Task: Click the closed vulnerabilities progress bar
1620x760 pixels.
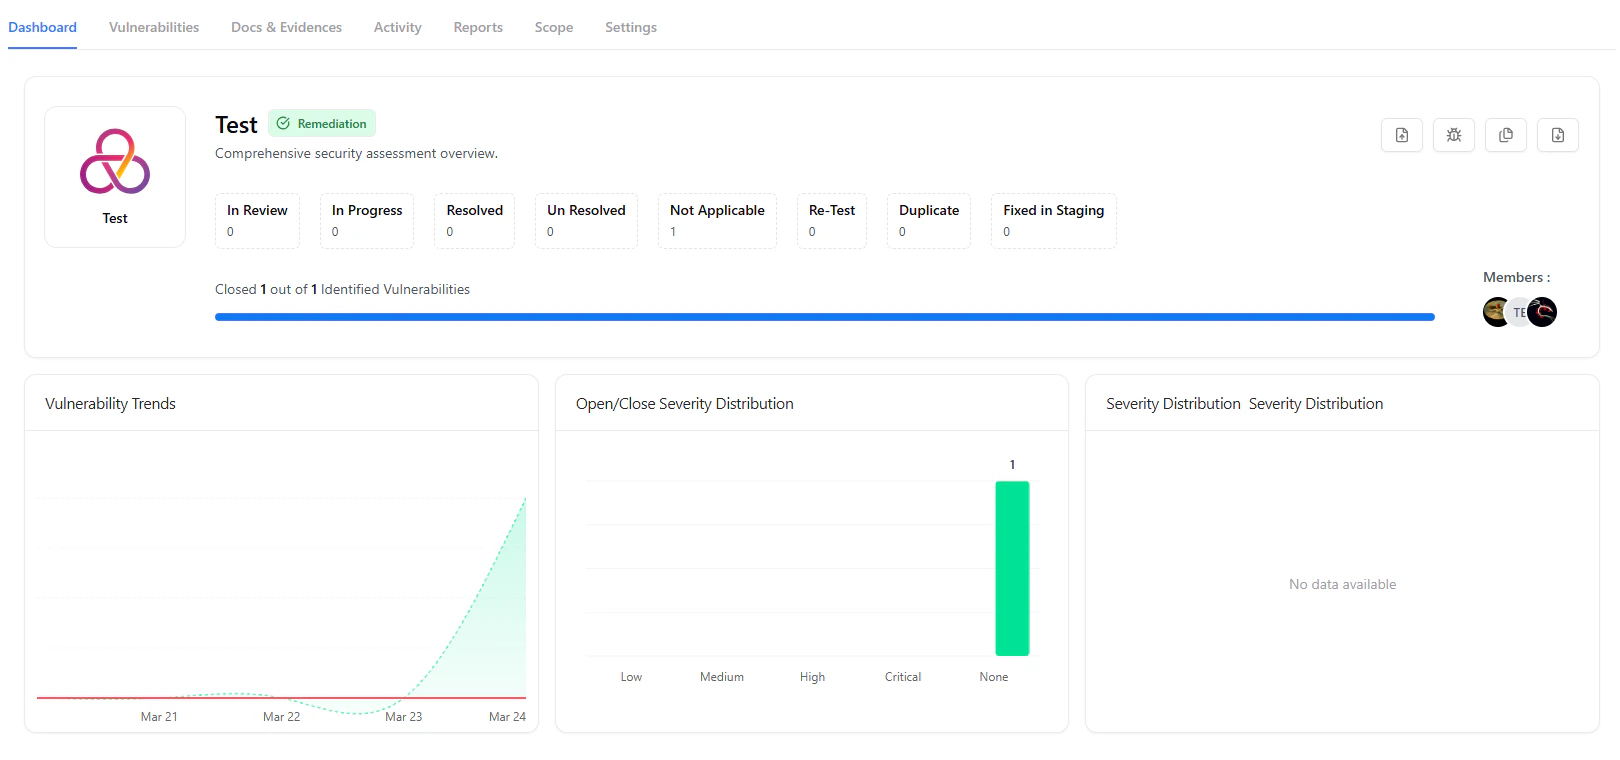Action: point(825,317)
